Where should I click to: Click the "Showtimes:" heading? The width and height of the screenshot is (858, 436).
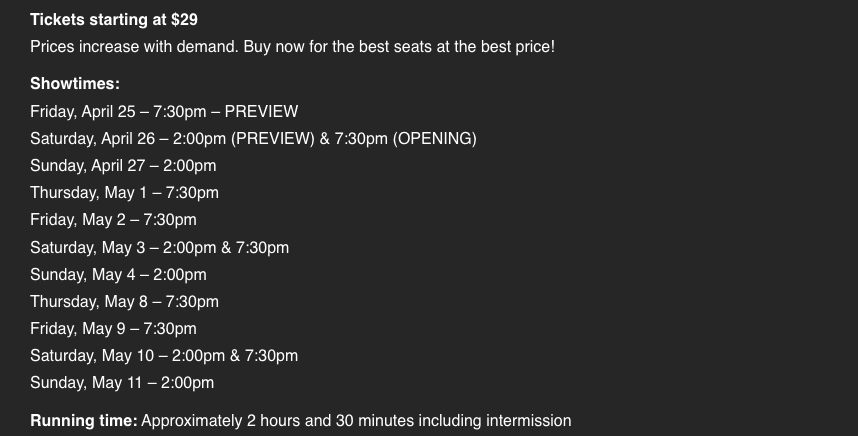pyautogui.click(x=75, y=84)
